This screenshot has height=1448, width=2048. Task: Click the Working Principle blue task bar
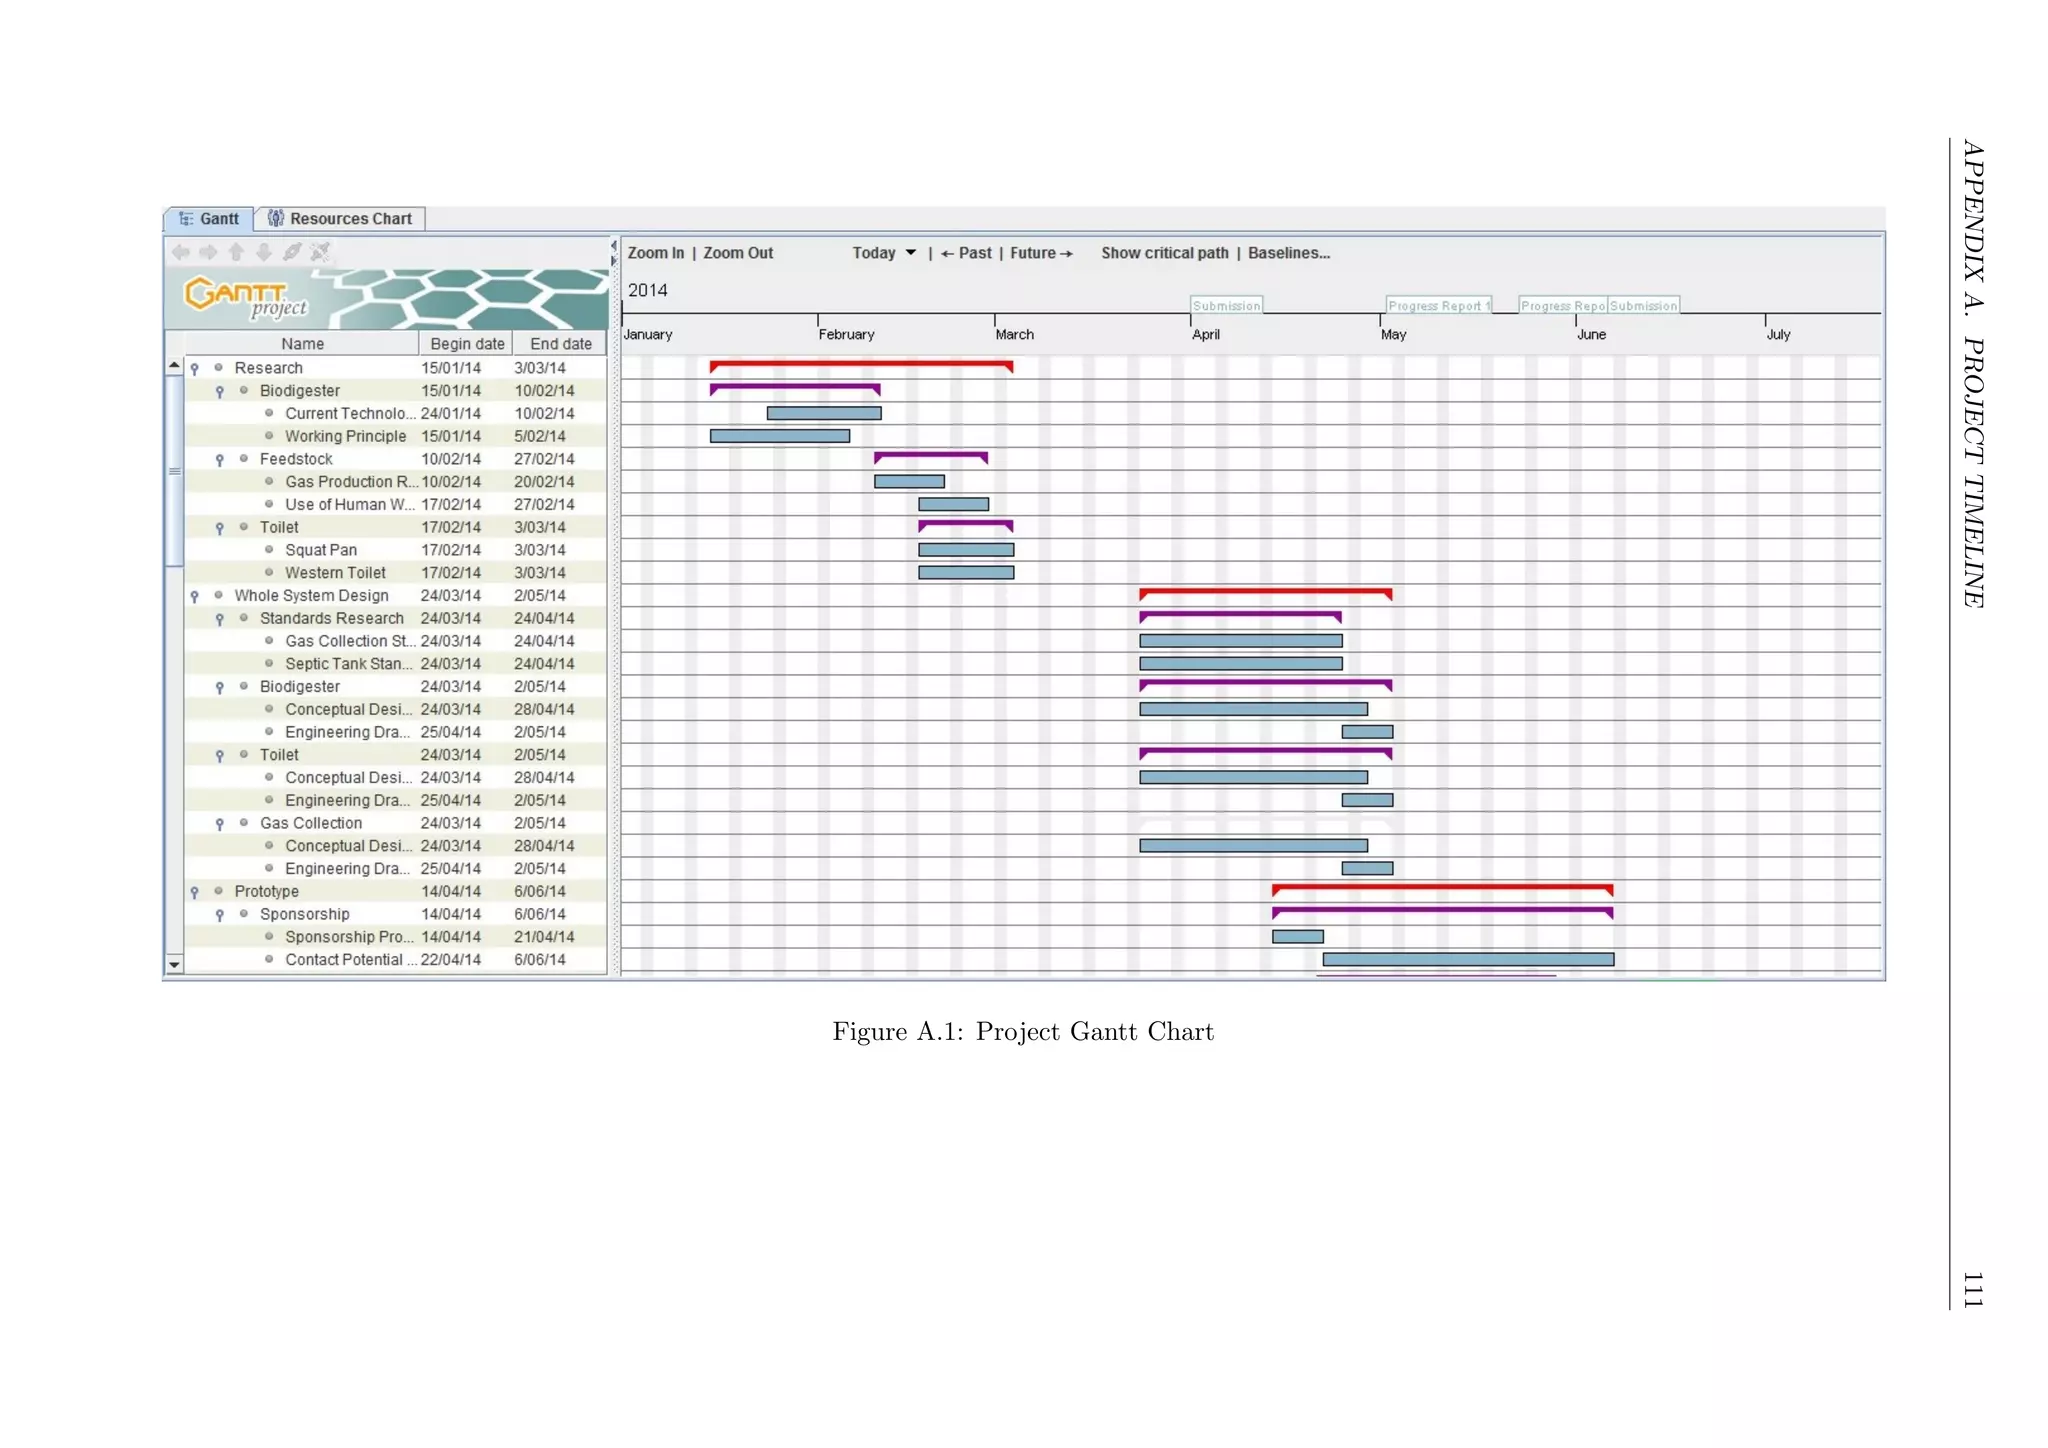pyautogui.click(x=780, y=436)
